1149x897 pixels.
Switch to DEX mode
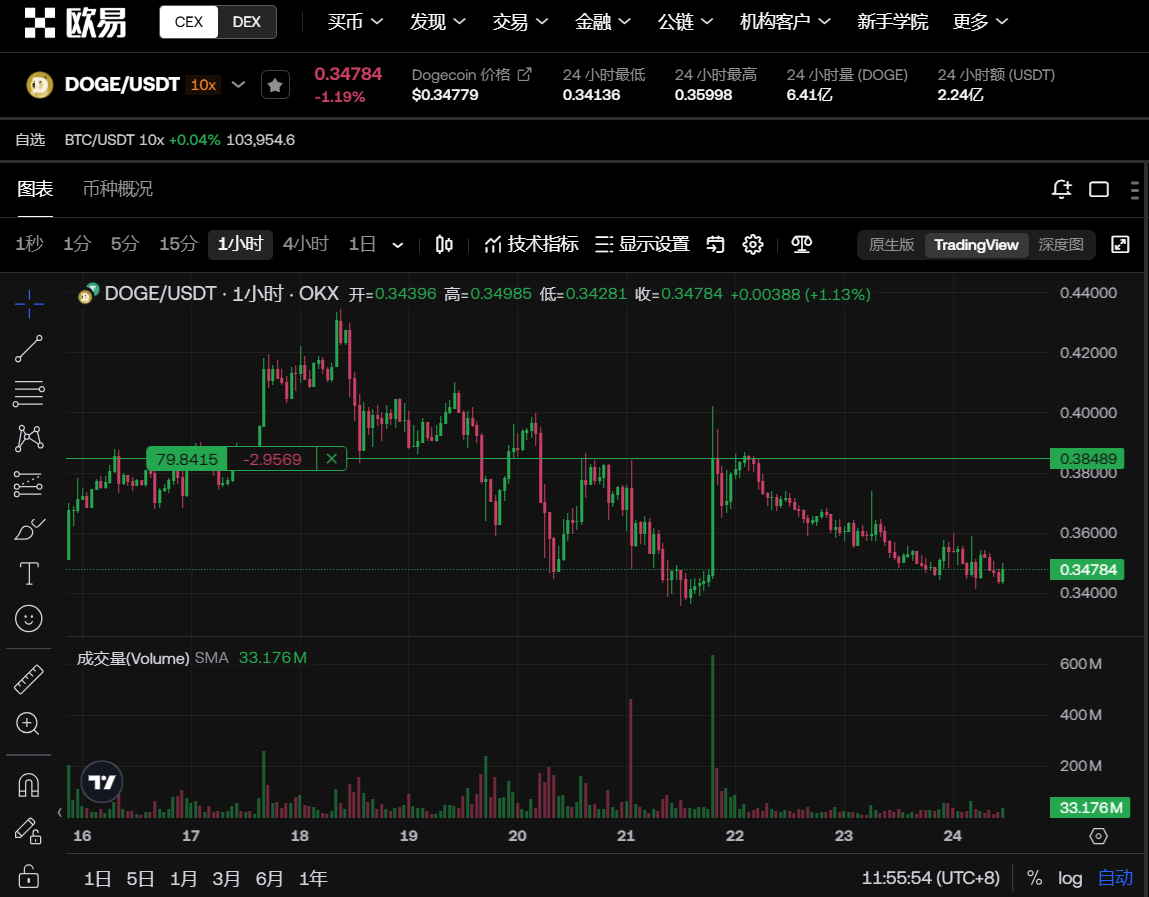coord(247,22)
